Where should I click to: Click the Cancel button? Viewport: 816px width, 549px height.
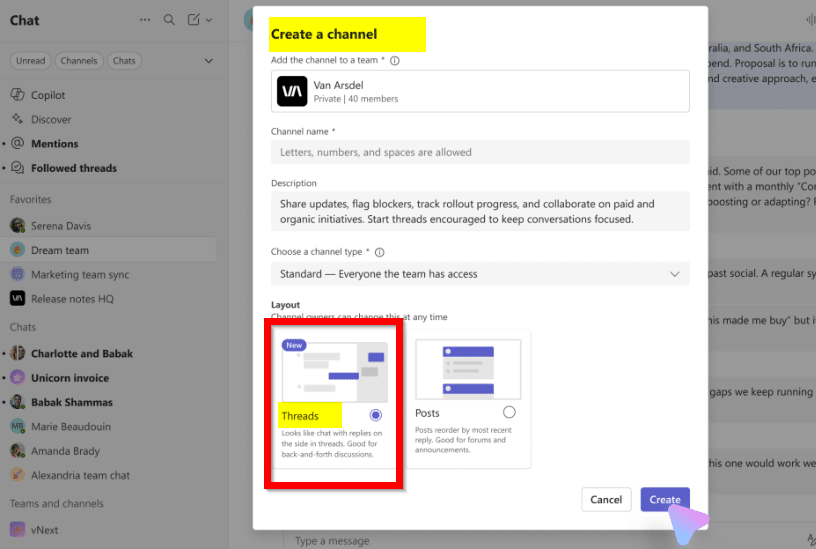[x=606, y=500]
